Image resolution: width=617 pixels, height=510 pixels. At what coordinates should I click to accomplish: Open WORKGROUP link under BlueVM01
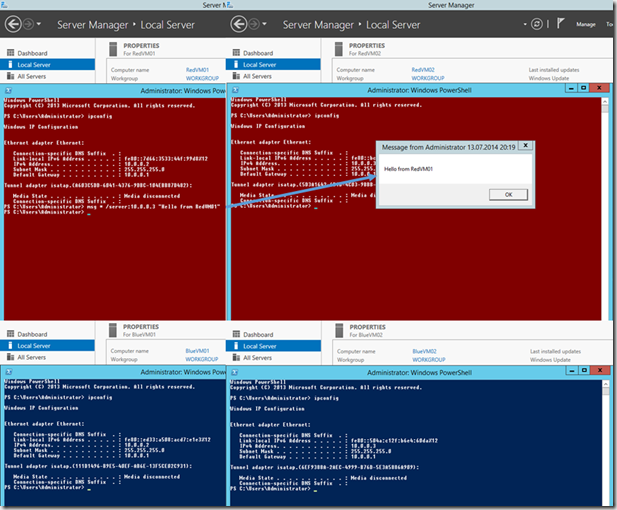(202, 359)
